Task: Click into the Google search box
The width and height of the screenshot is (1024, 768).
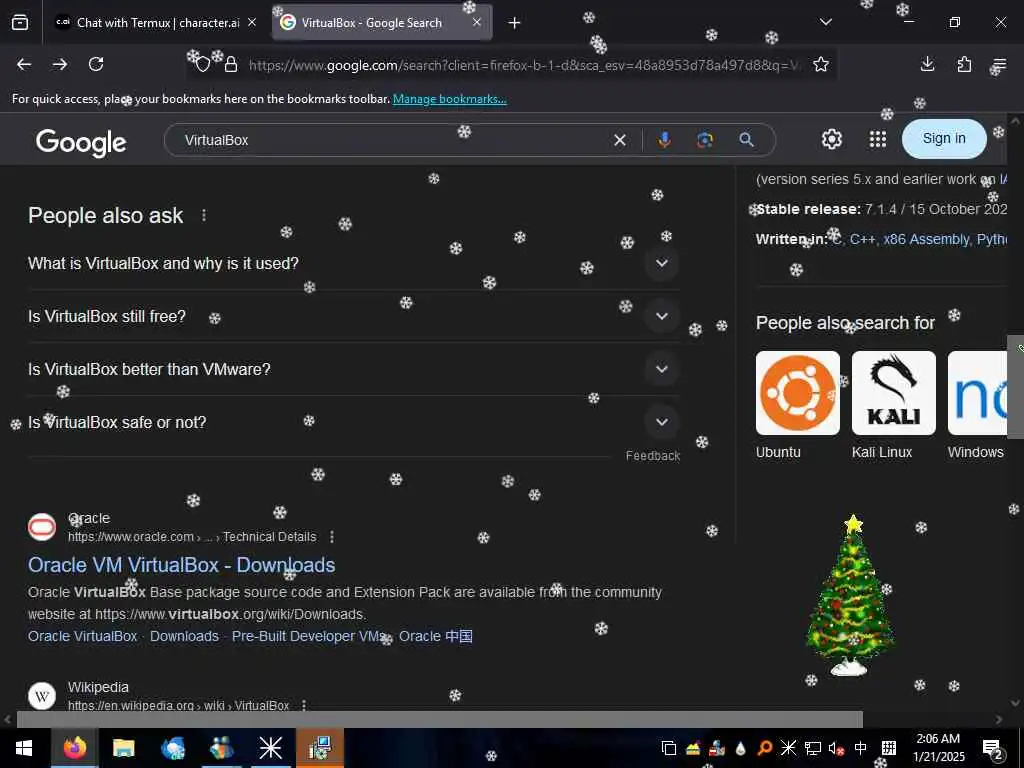Action: point(392,140)
